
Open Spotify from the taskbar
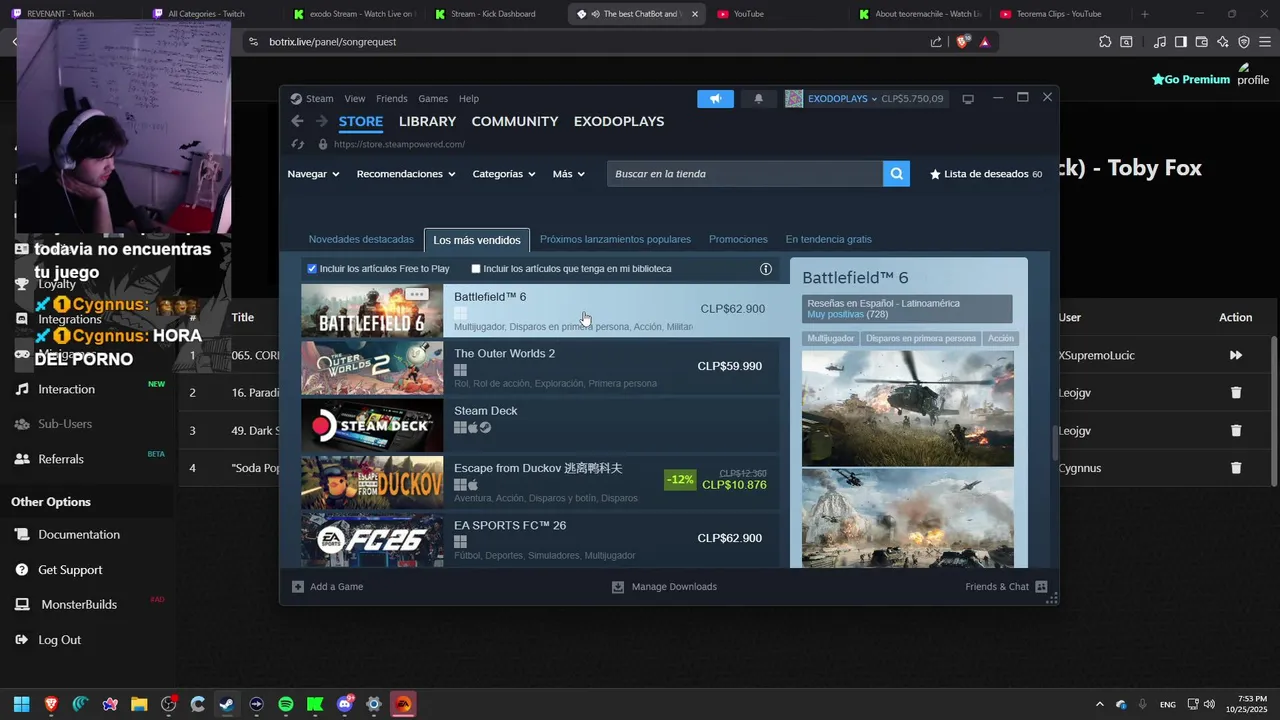pyautogui.click(x=286, y=704)
